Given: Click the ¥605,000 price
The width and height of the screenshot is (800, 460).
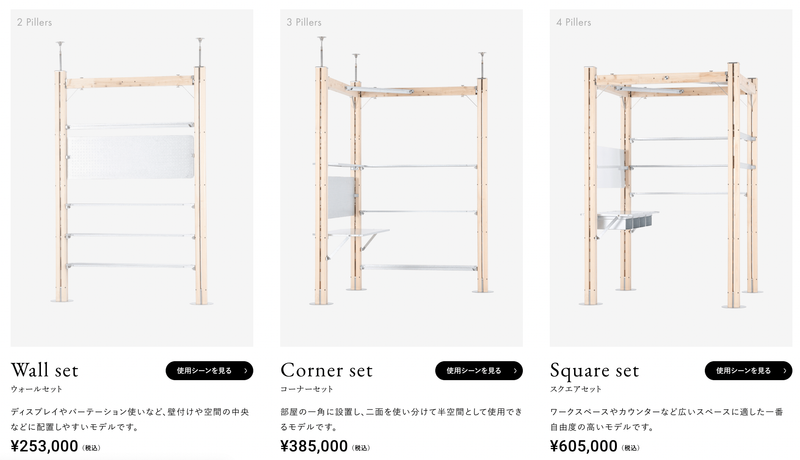Looking at the screenshot, I should [x=584, y=446].
